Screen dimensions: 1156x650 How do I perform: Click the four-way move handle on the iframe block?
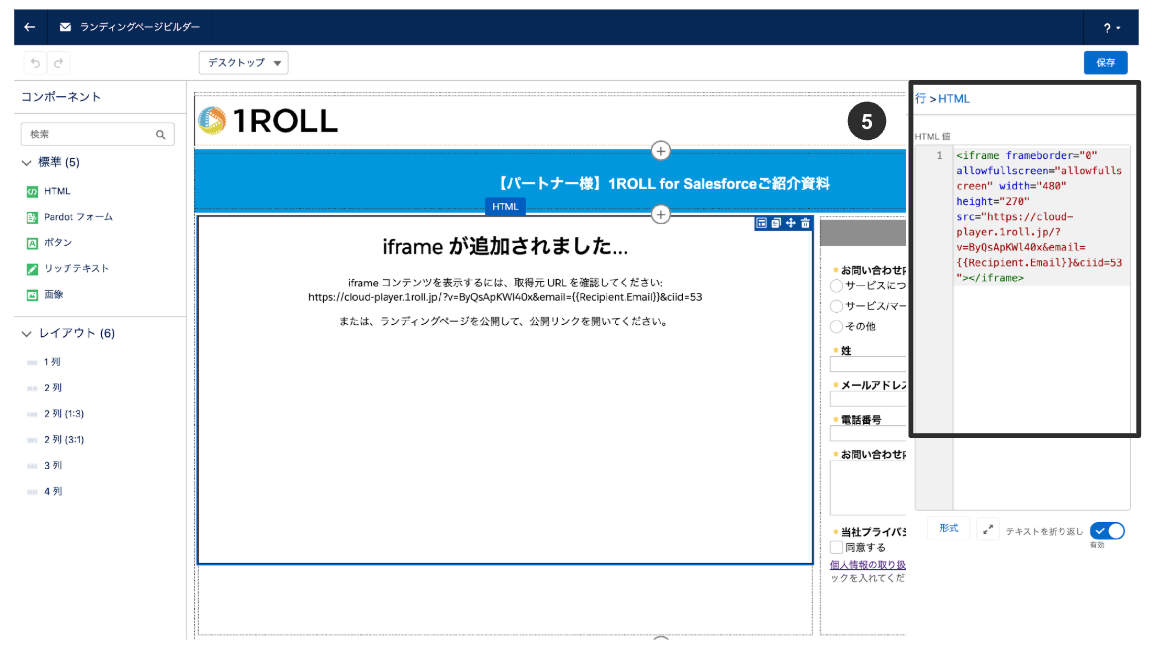pyautogui.click(x=791, y=223)
